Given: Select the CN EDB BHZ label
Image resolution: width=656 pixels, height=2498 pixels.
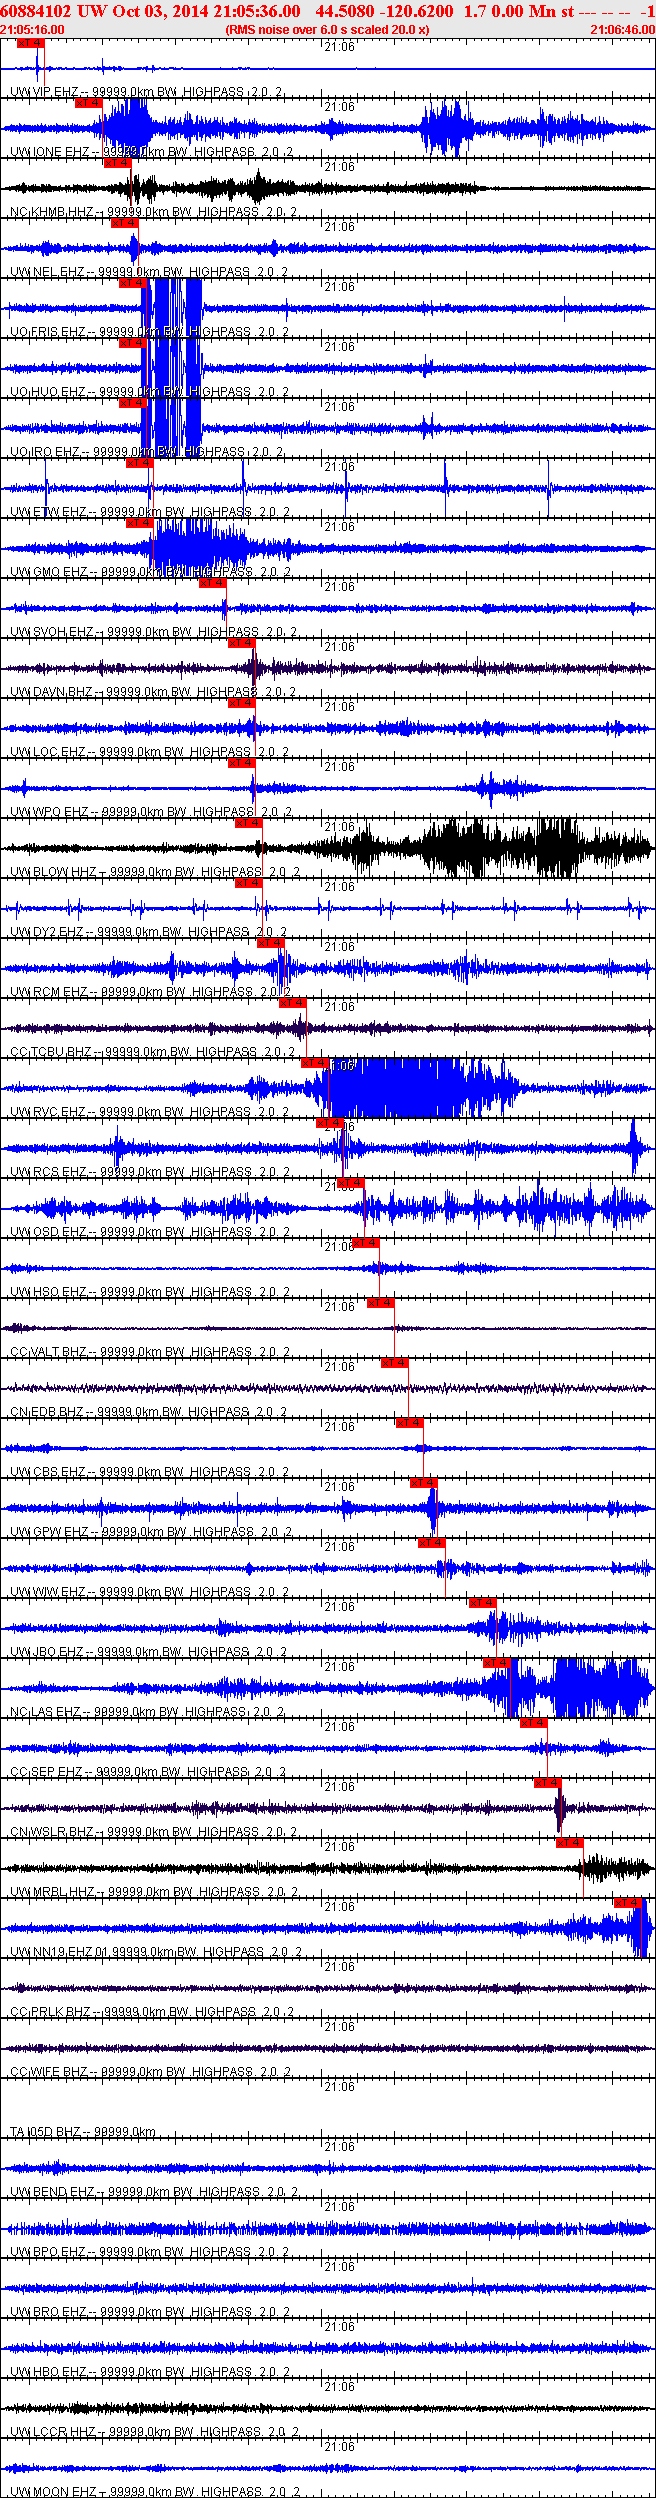Looking at the screenshot, I should tap(149, 1412).
